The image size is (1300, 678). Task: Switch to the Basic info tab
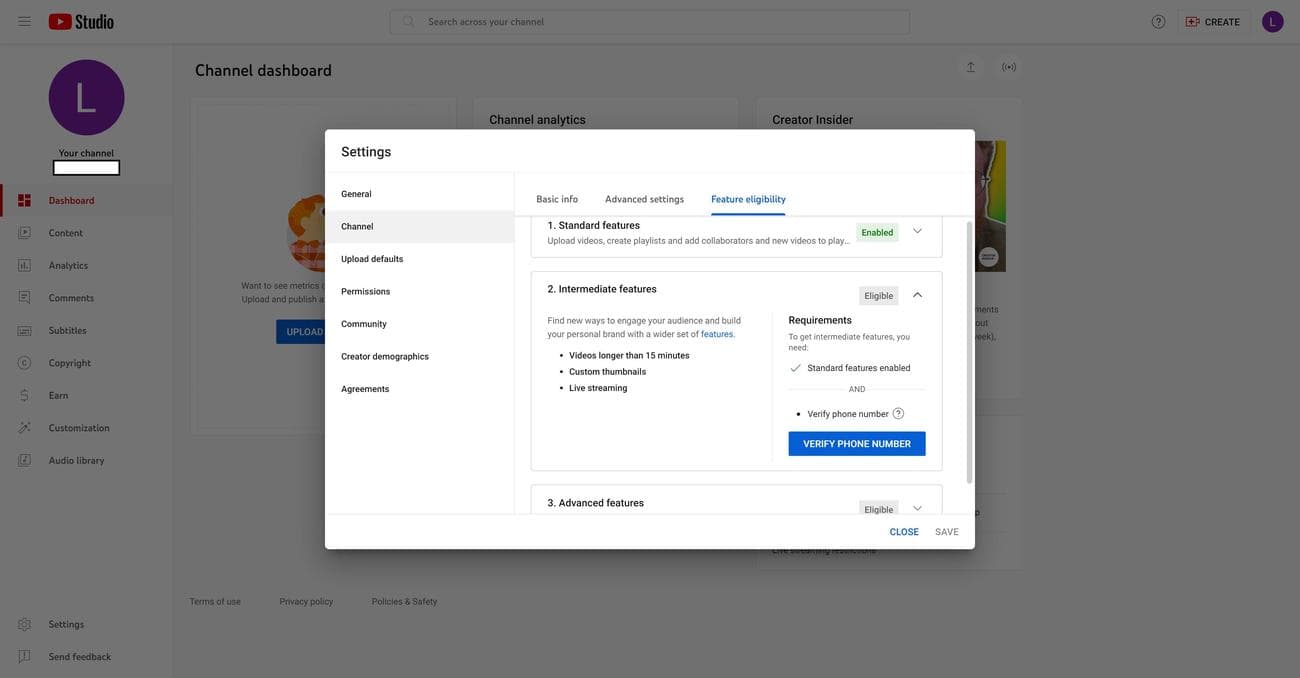[557, 199]
